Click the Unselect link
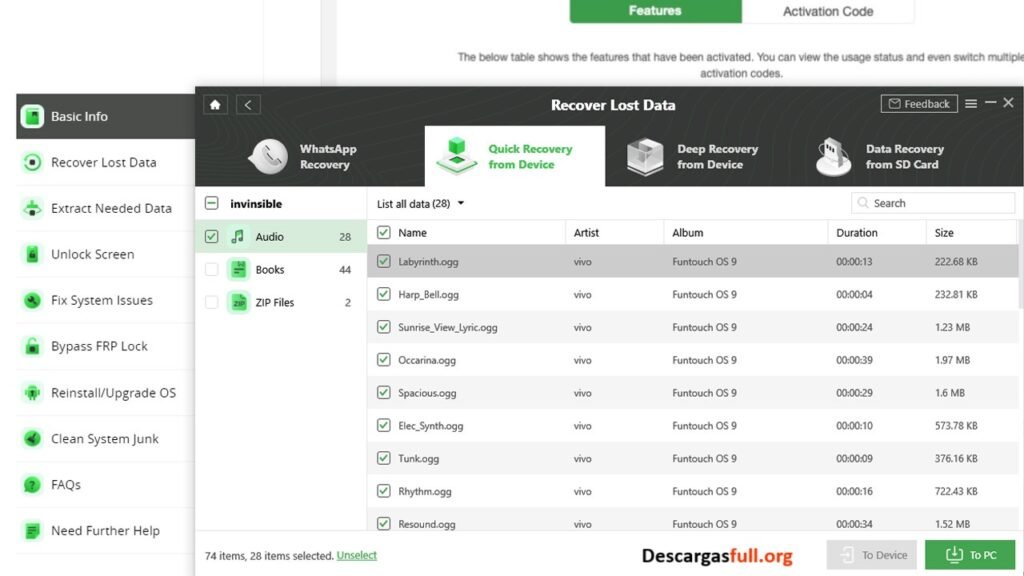Image resolution: width=1024 pixels, height=576 pixels. click(356, 555)
